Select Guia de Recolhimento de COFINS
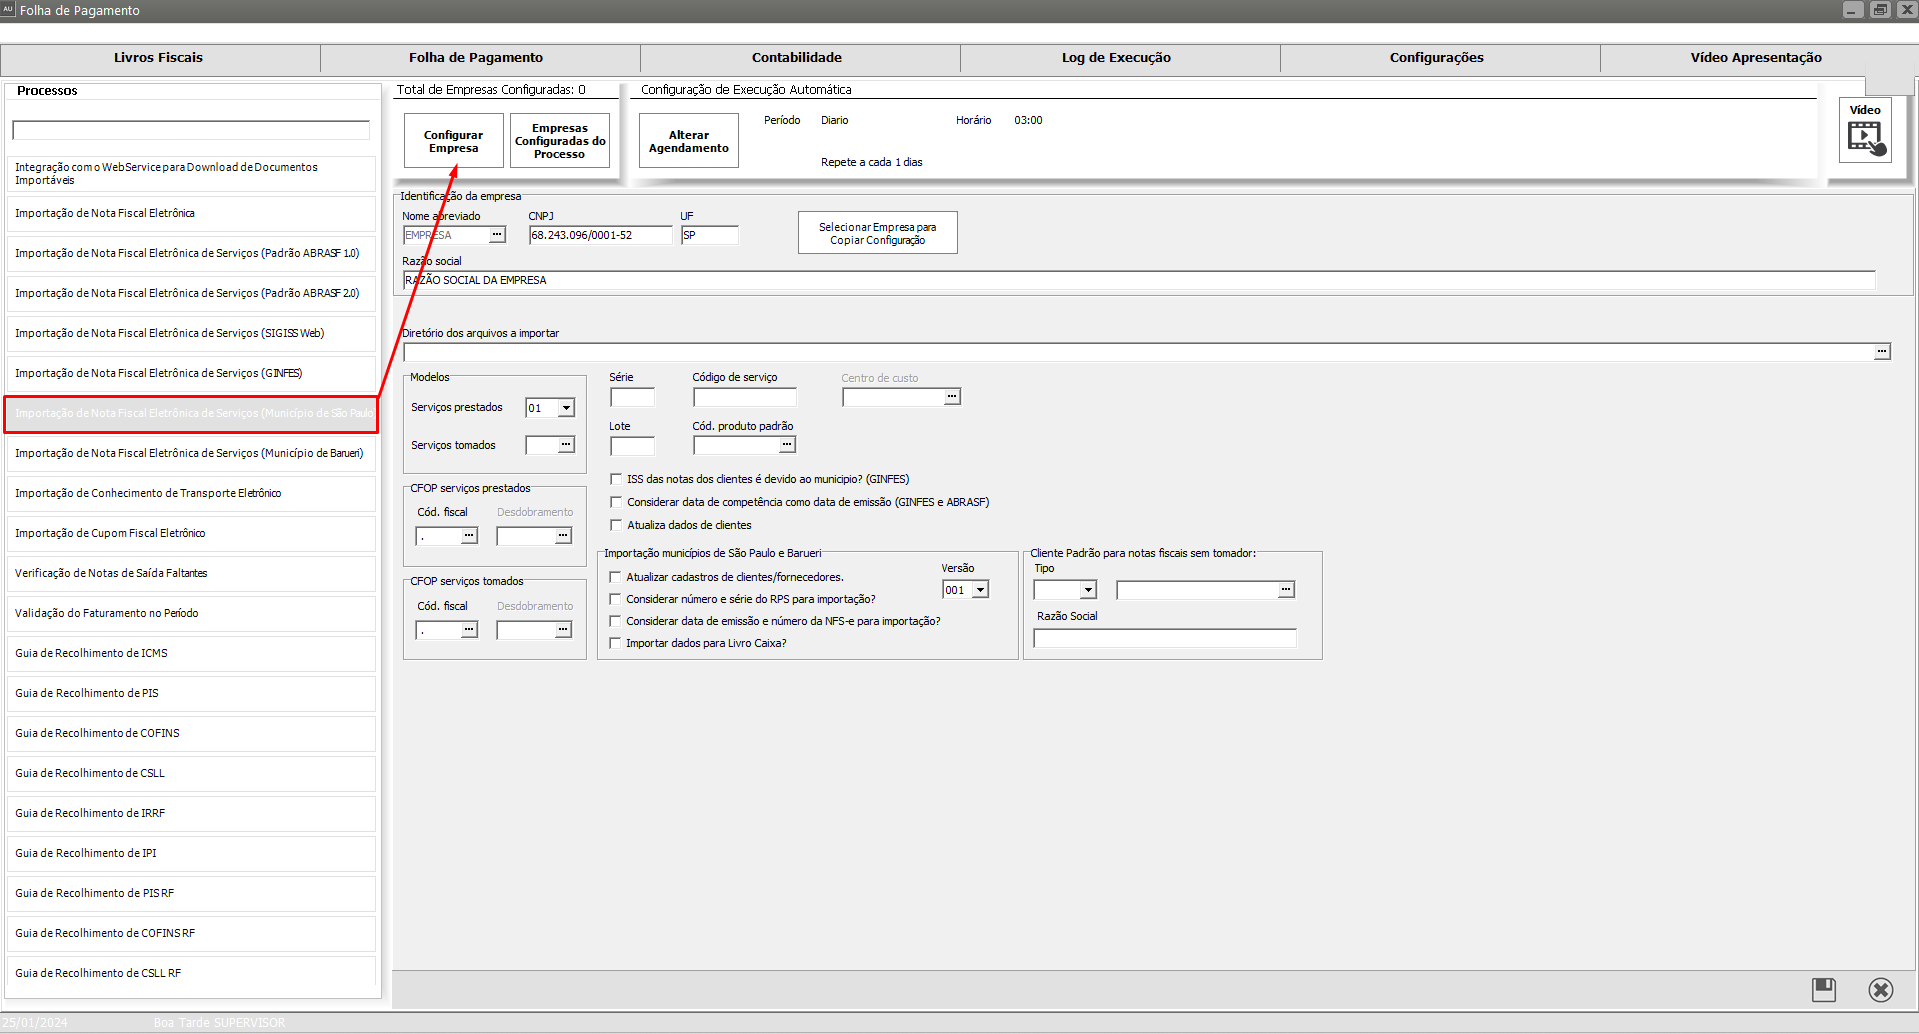The height and width of the screenshot is (1034, 1919). pyautogui.click(x=191, y=734)
